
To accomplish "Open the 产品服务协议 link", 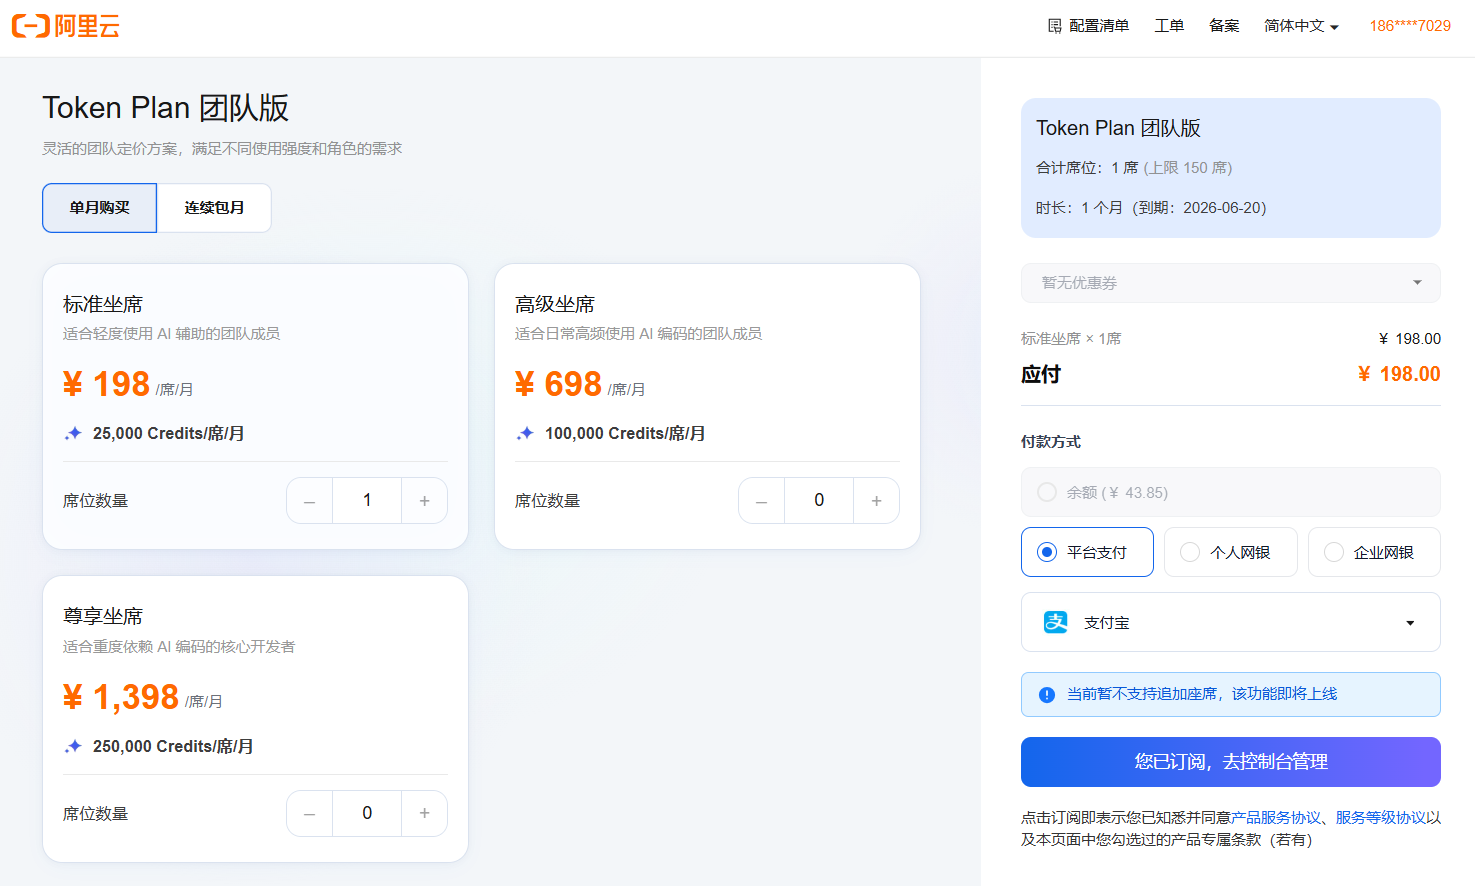I will (1276, 818).
